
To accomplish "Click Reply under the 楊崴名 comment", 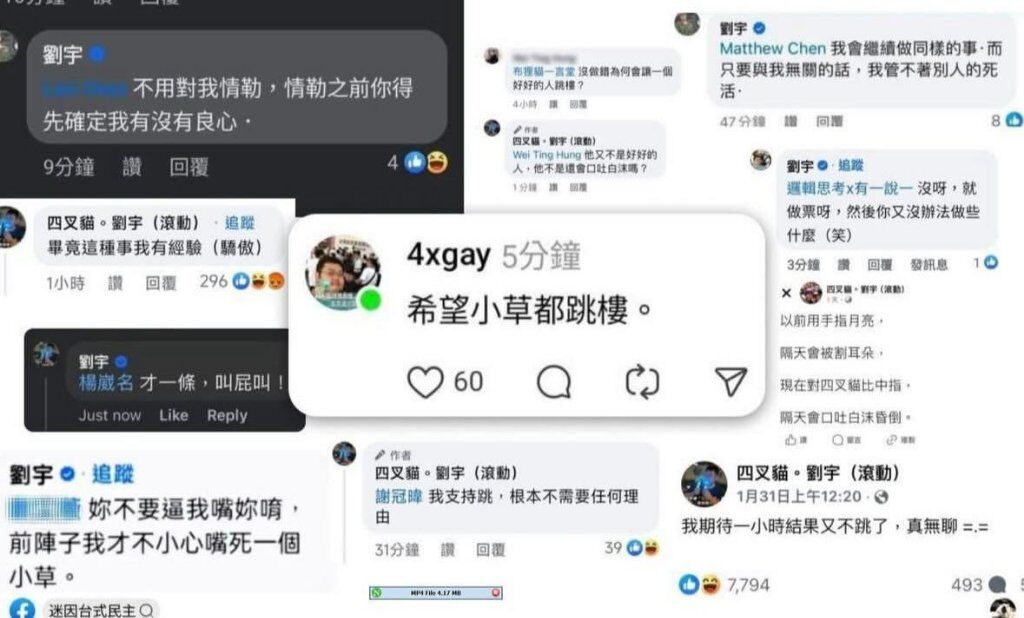I will click(227, 415).
